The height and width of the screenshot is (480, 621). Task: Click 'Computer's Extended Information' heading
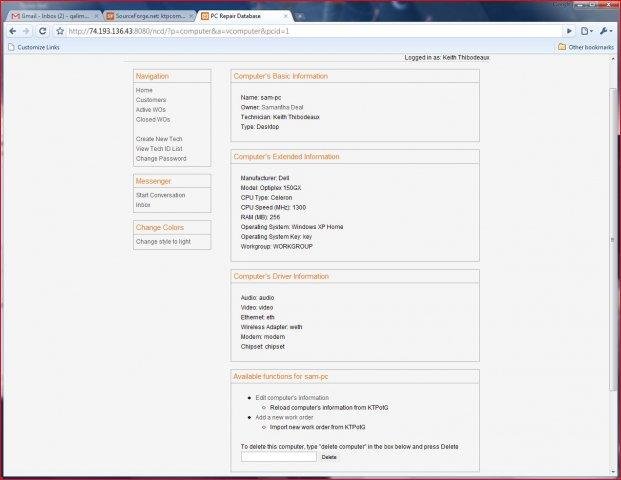pyautogui.click(x=286, y=156)
